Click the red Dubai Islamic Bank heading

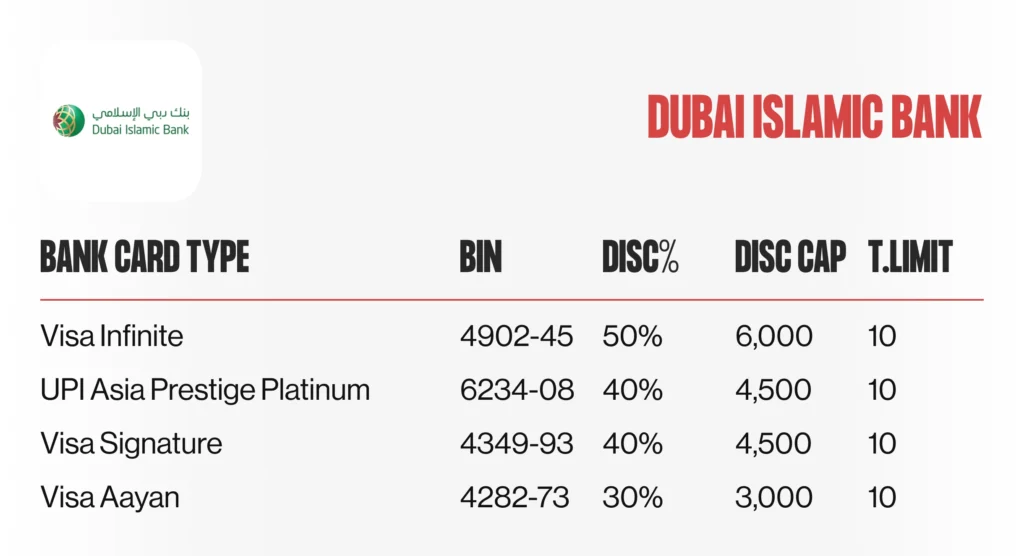pyautogui.click(x=814, y=117)
